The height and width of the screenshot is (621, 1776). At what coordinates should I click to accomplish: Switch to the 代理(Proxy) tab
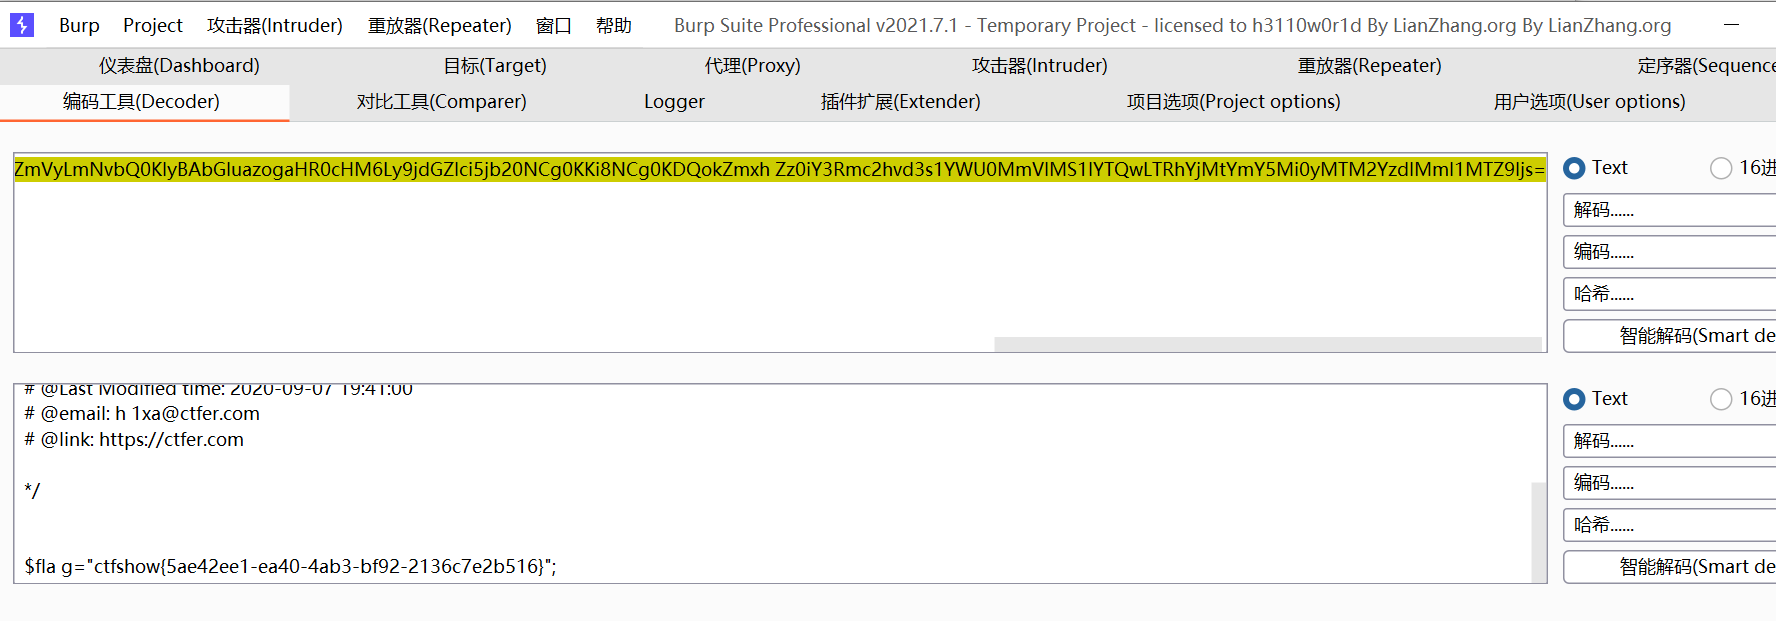[x=753, y=65]
